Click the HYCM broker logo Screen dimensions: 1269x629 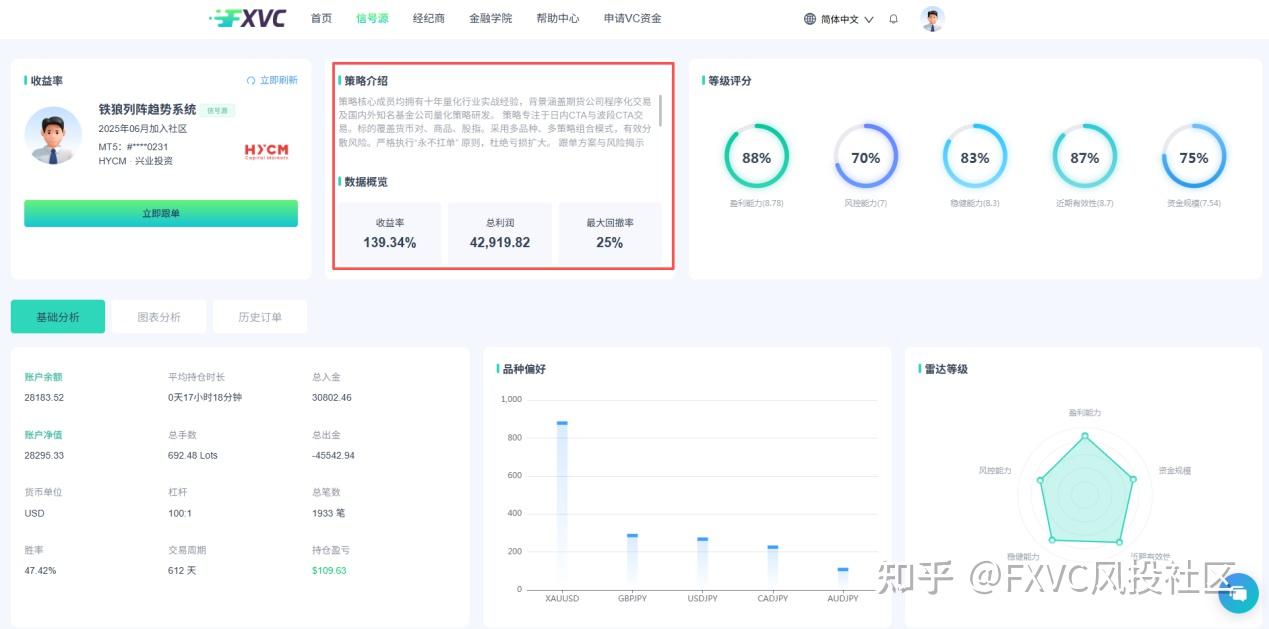(266, 151)
